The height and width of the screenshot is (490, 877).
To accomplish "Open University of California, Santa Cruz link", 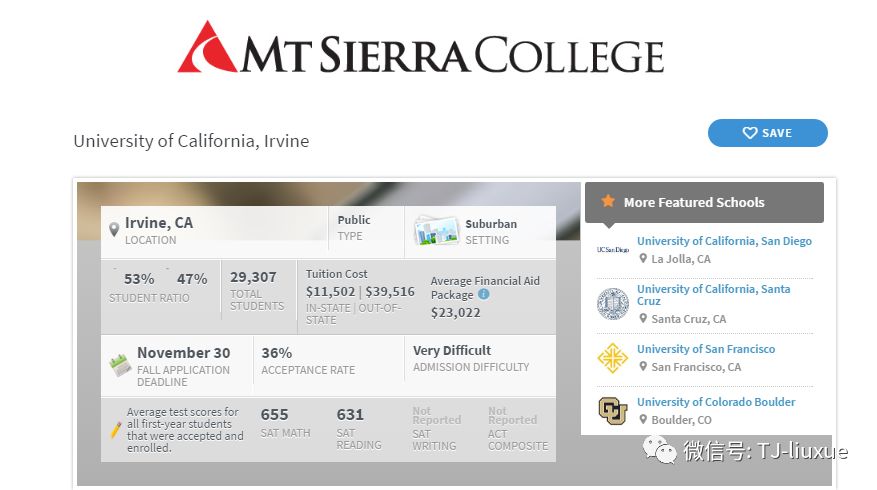I will (x=714, y=295).
